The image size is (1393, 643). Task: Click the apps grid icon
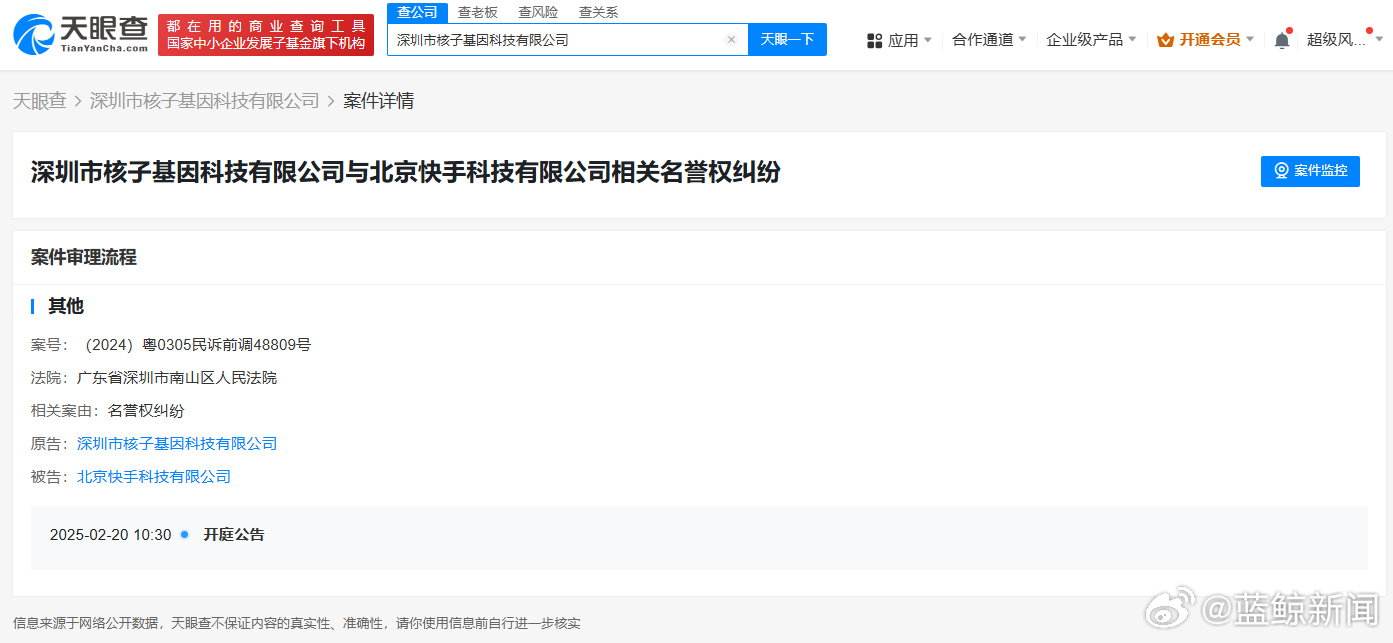pyautogui.click(x=874, y=40)
